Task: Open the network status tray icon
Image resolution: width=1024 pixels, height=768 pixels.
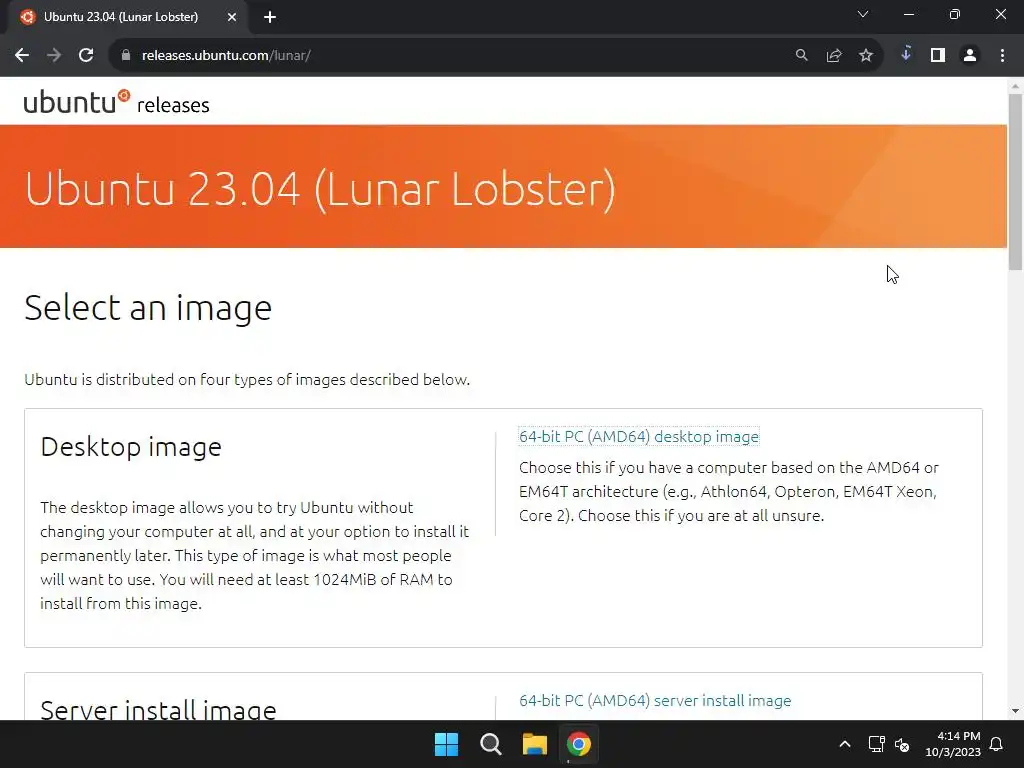Action: click(x=876, y=744)
